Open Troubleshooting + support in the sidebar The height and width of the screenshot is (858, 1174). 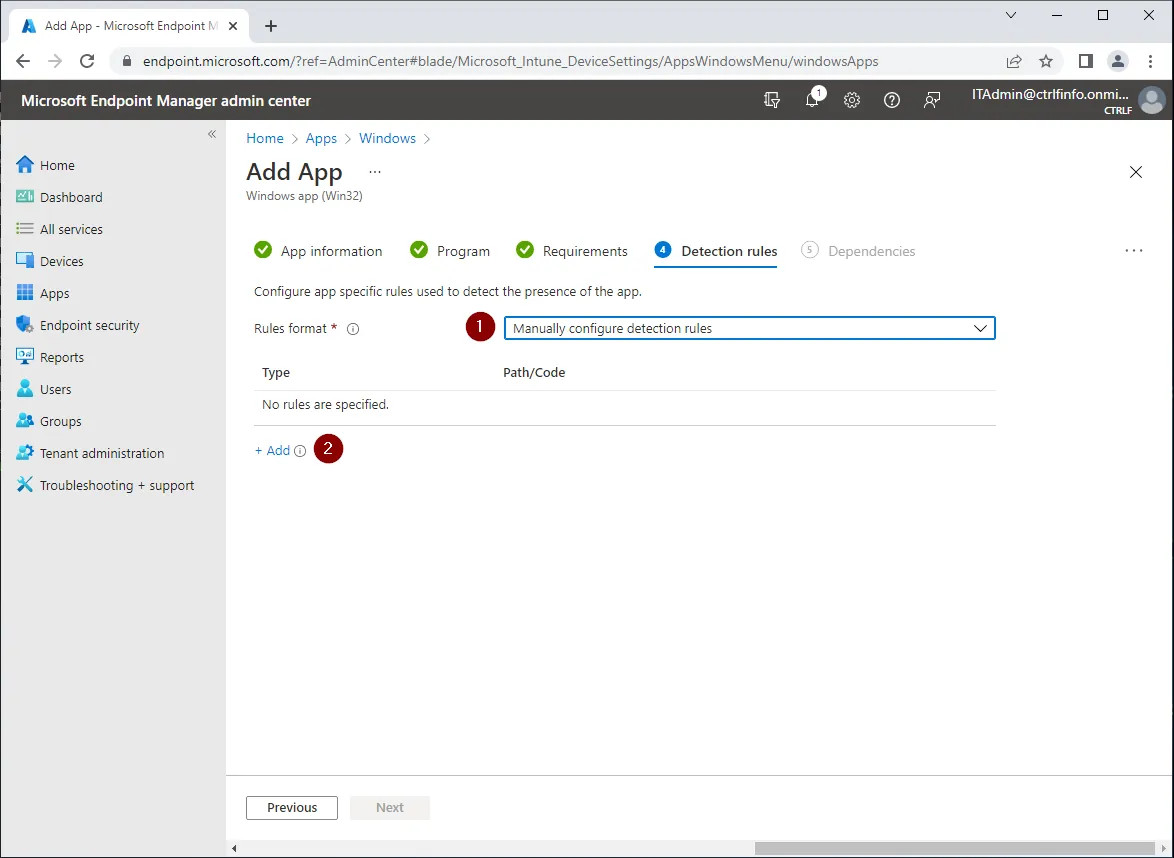click(105, 485)
